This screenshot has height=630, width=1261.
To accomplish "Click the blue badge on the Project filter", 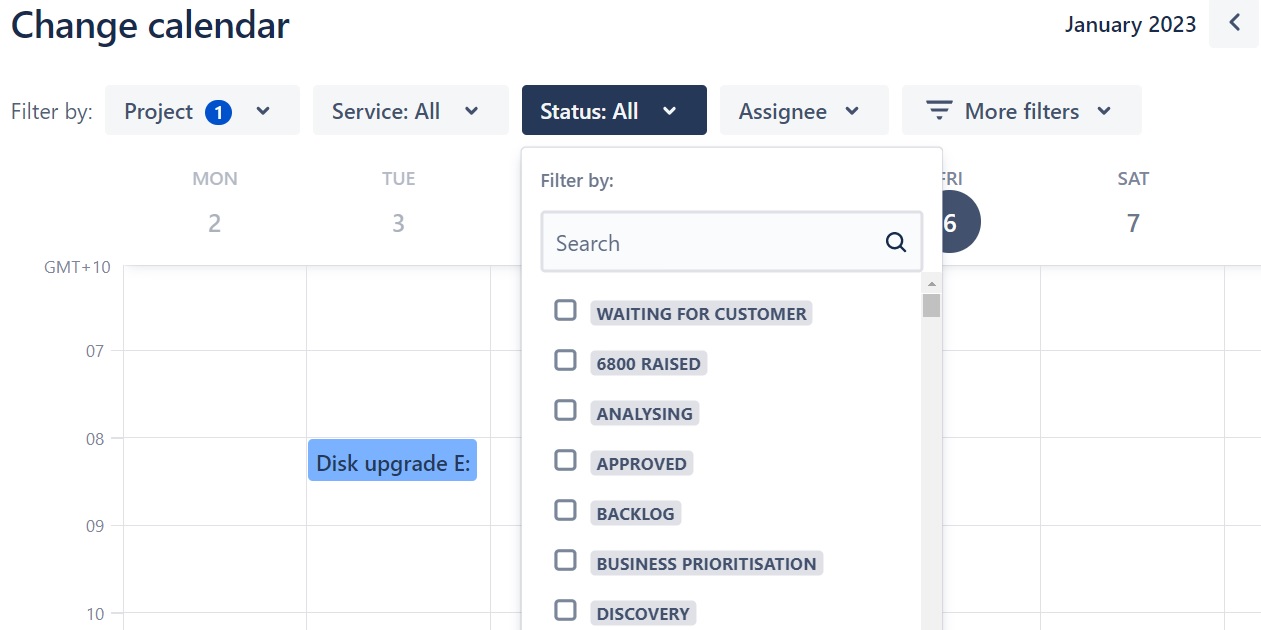I will (x=218, y=112).
